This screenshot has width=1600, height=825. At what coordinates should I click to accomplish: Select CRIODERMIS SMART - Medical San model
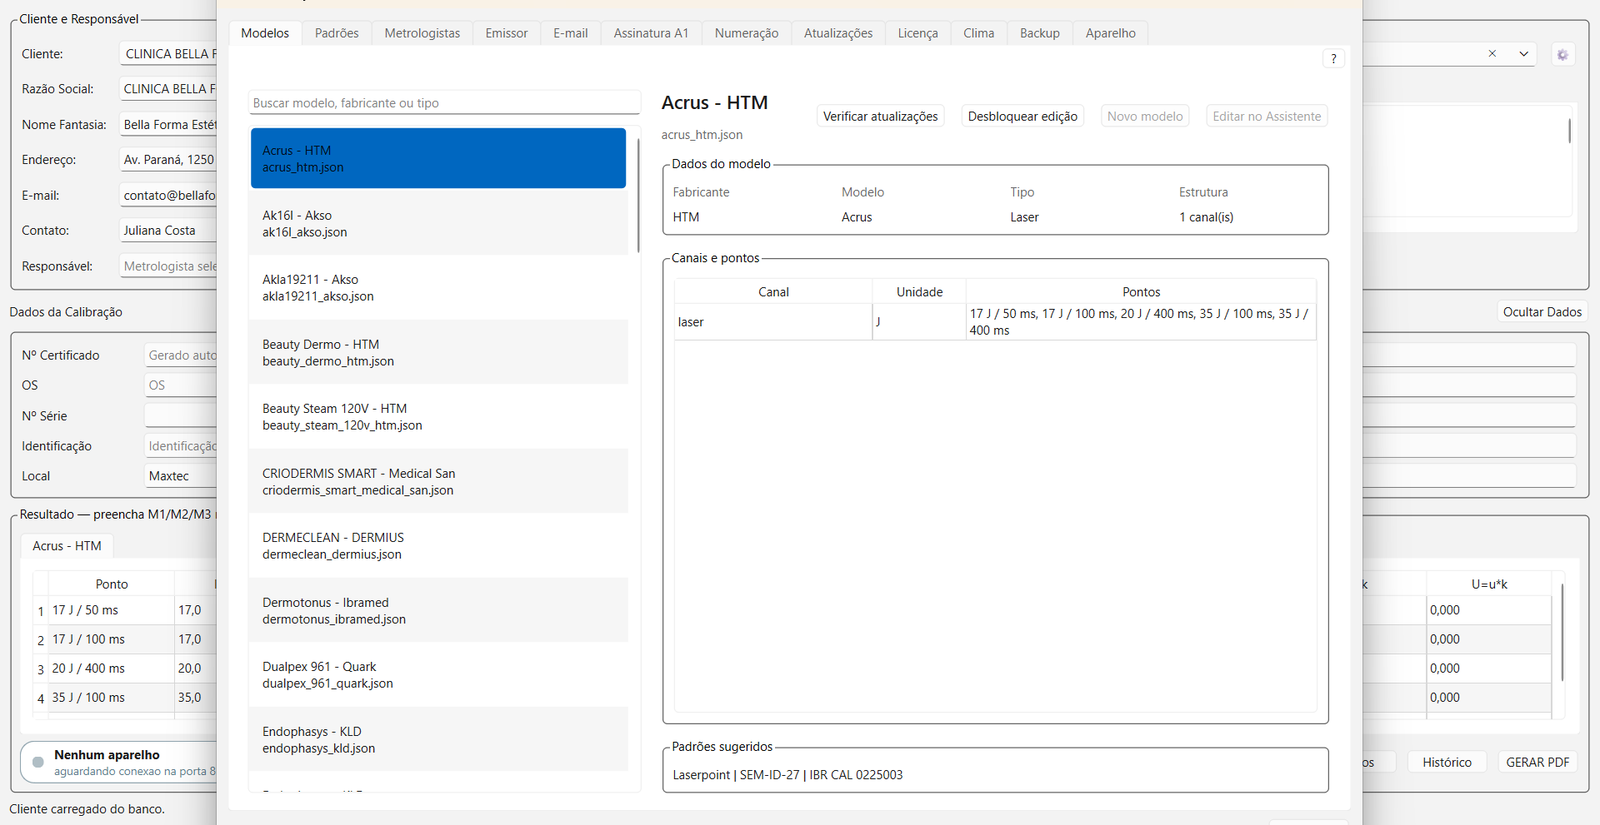(x=438, y=481)
